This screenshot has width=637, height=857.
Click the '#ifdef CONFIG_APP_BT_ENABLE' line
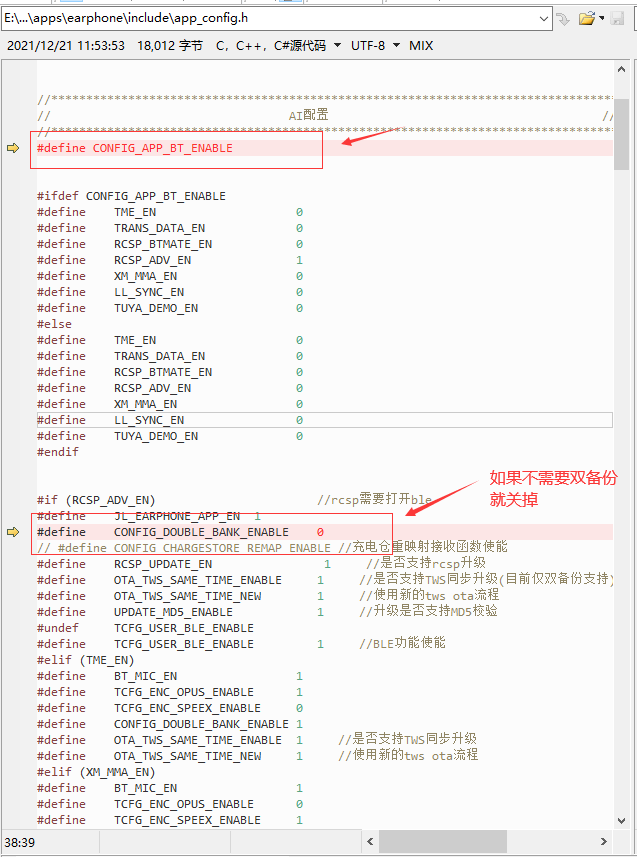tap(131, 196)
